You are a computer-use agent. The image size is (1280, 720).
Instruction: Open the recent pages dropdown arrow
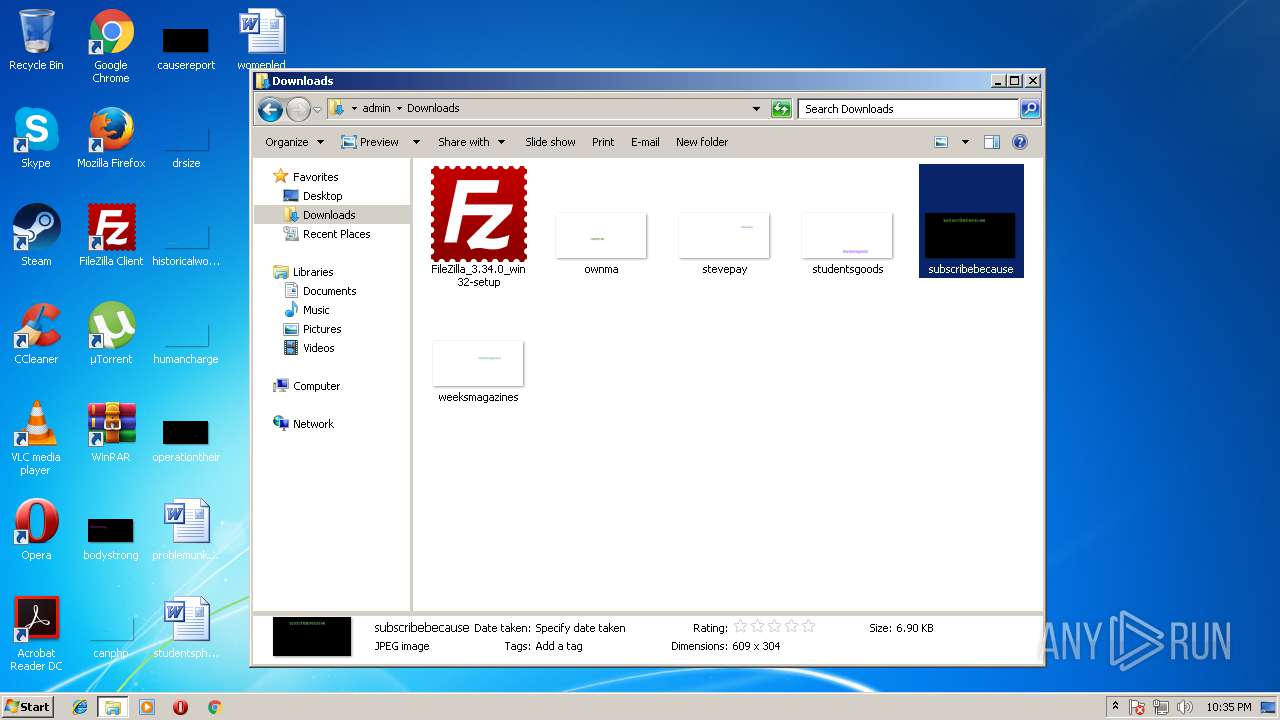pos(318,109)
